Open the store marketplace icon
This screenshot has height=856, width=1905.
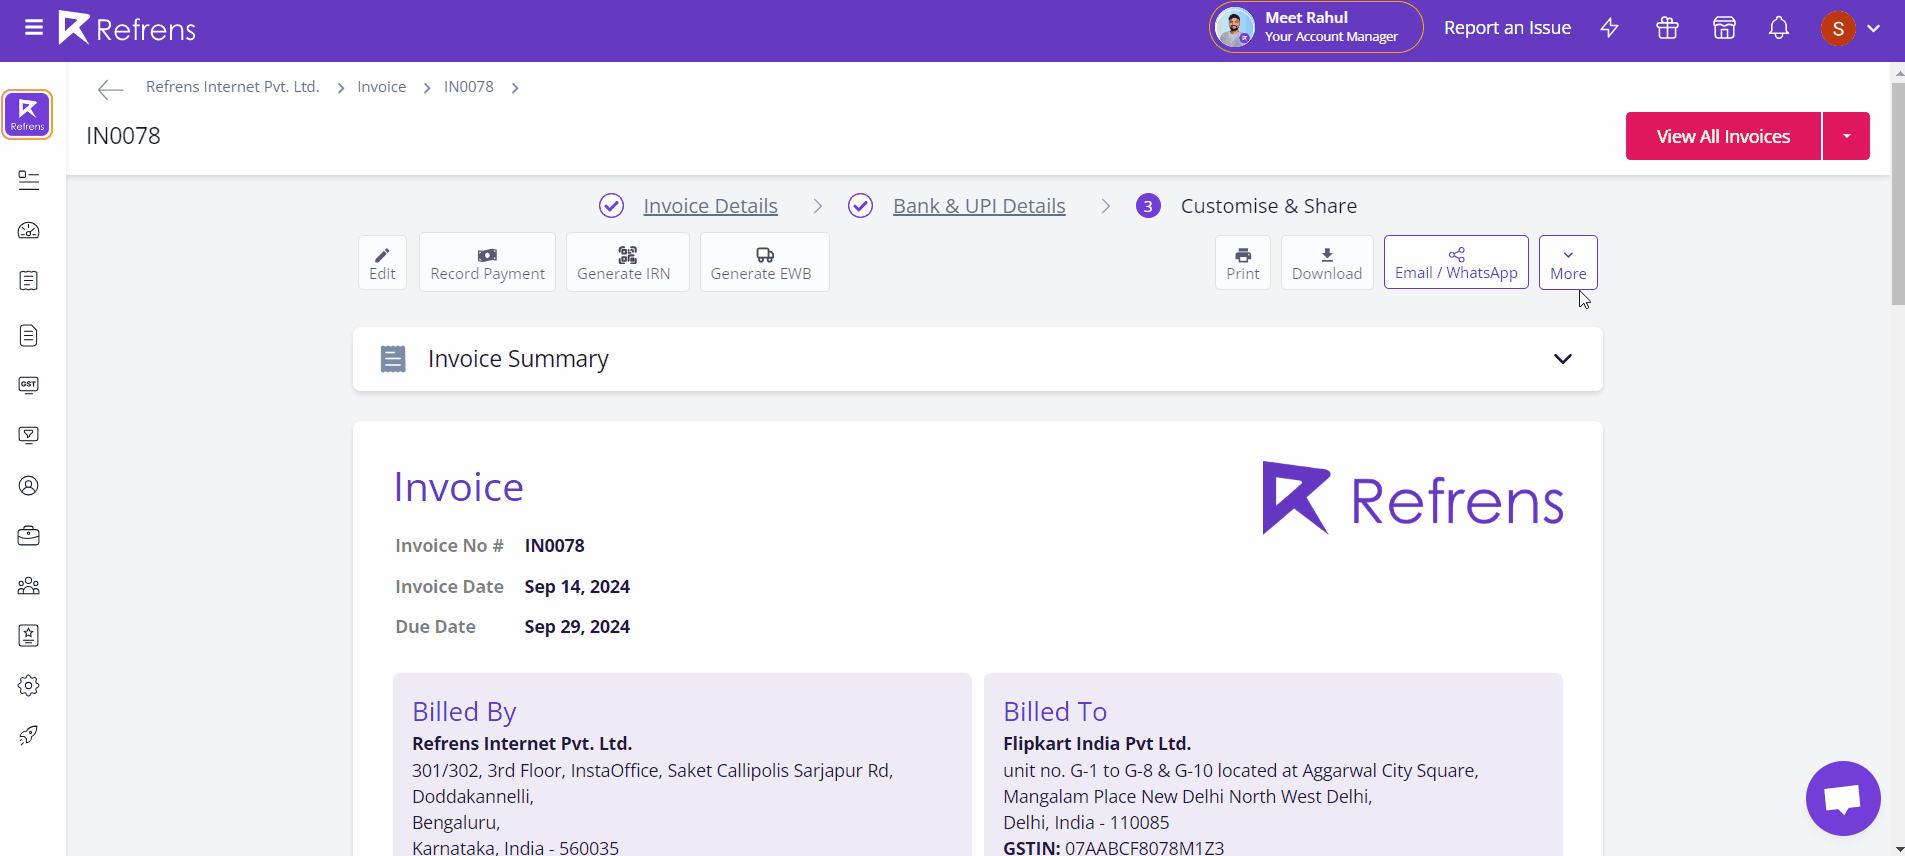pos(1724,28)
